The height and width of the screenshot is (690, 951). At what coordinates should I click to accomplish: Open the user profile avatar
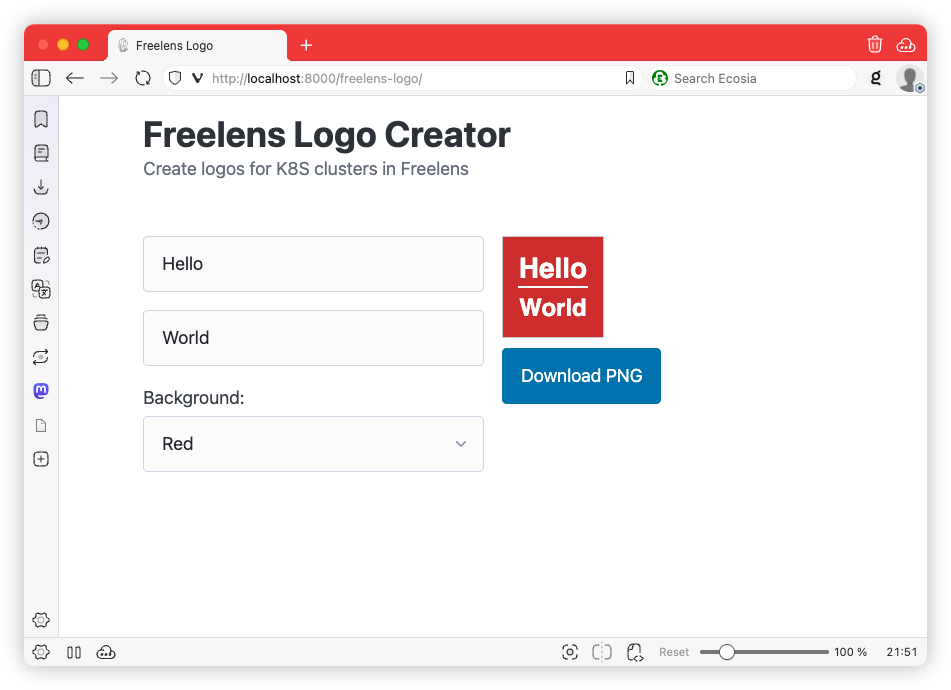910,79
